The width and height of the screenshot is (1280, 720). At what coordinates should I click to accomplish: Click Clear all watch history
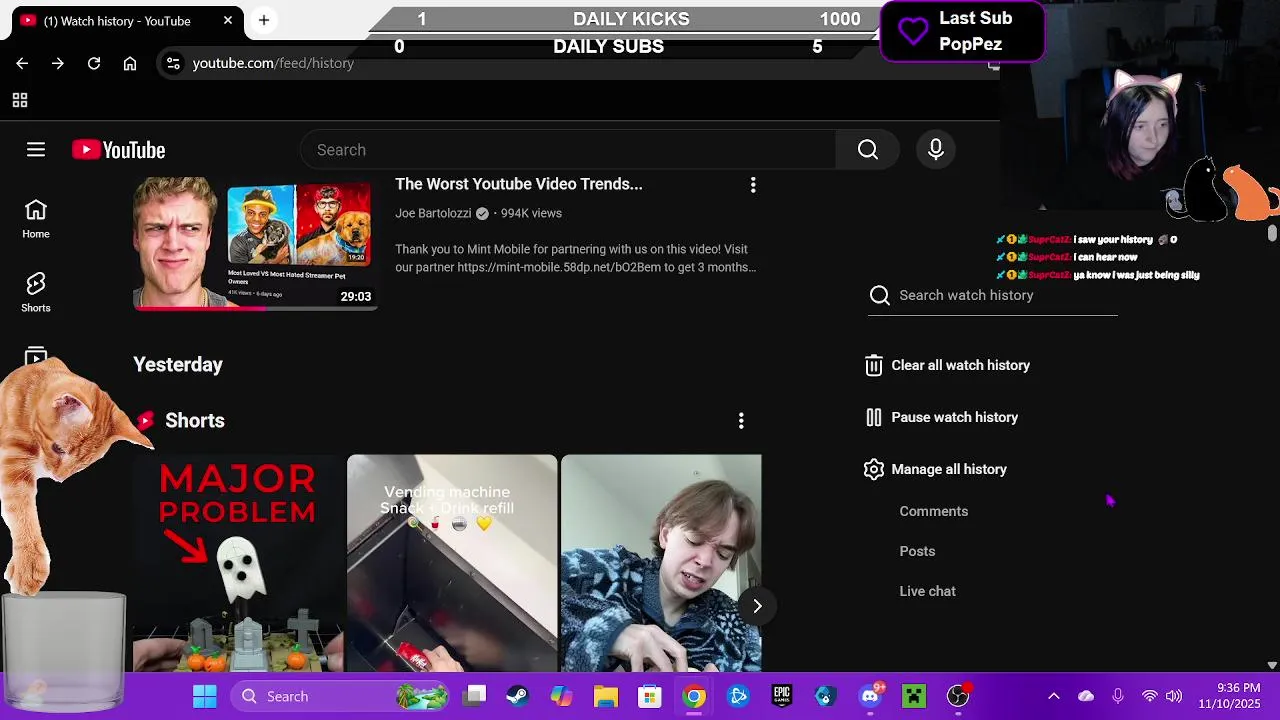[948, 365]
